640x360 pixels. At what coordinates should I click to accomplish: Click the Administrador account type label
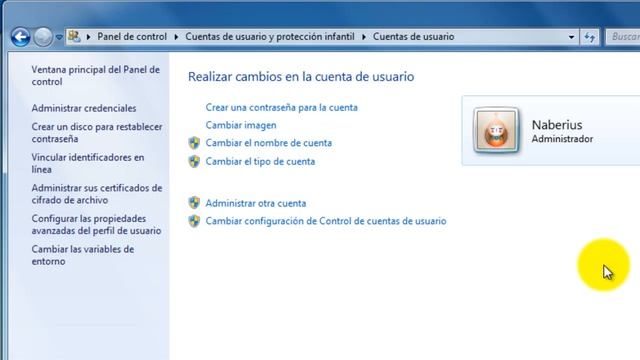tap(562, 139)
